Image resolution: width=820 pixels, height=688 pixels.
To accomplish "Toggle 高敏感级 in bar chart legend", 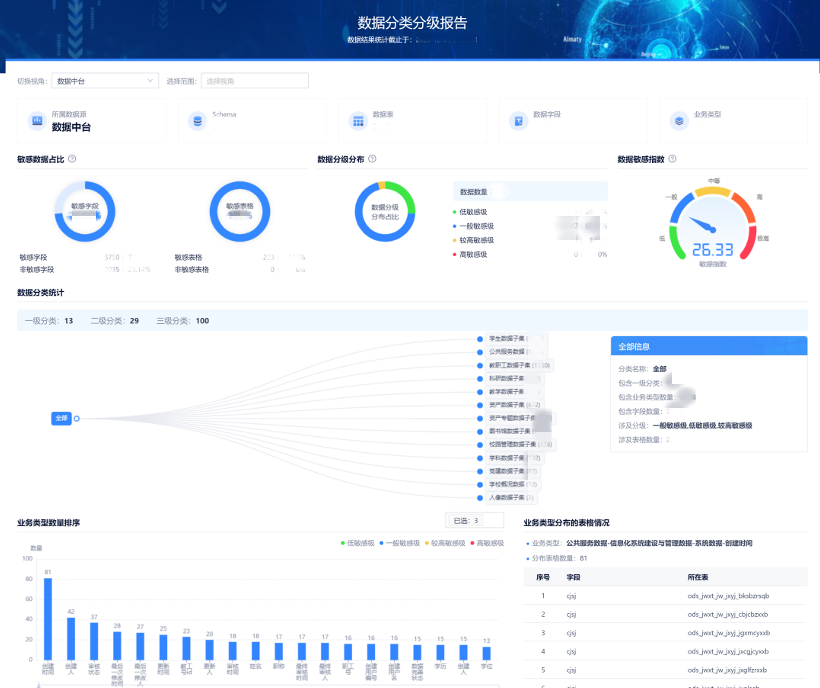I will tap(487, 543).
